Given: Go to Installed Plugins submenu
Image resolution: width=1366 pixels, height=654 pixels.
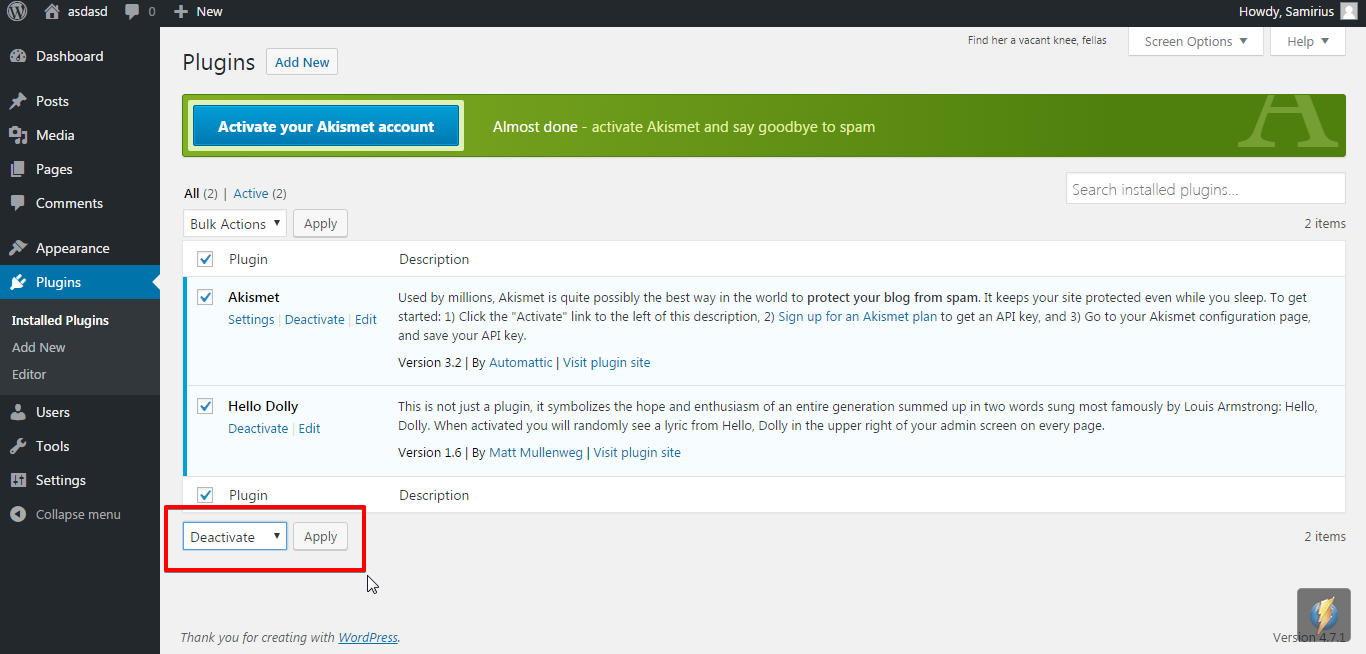Looking at the screenshot, I should point(60,320).
